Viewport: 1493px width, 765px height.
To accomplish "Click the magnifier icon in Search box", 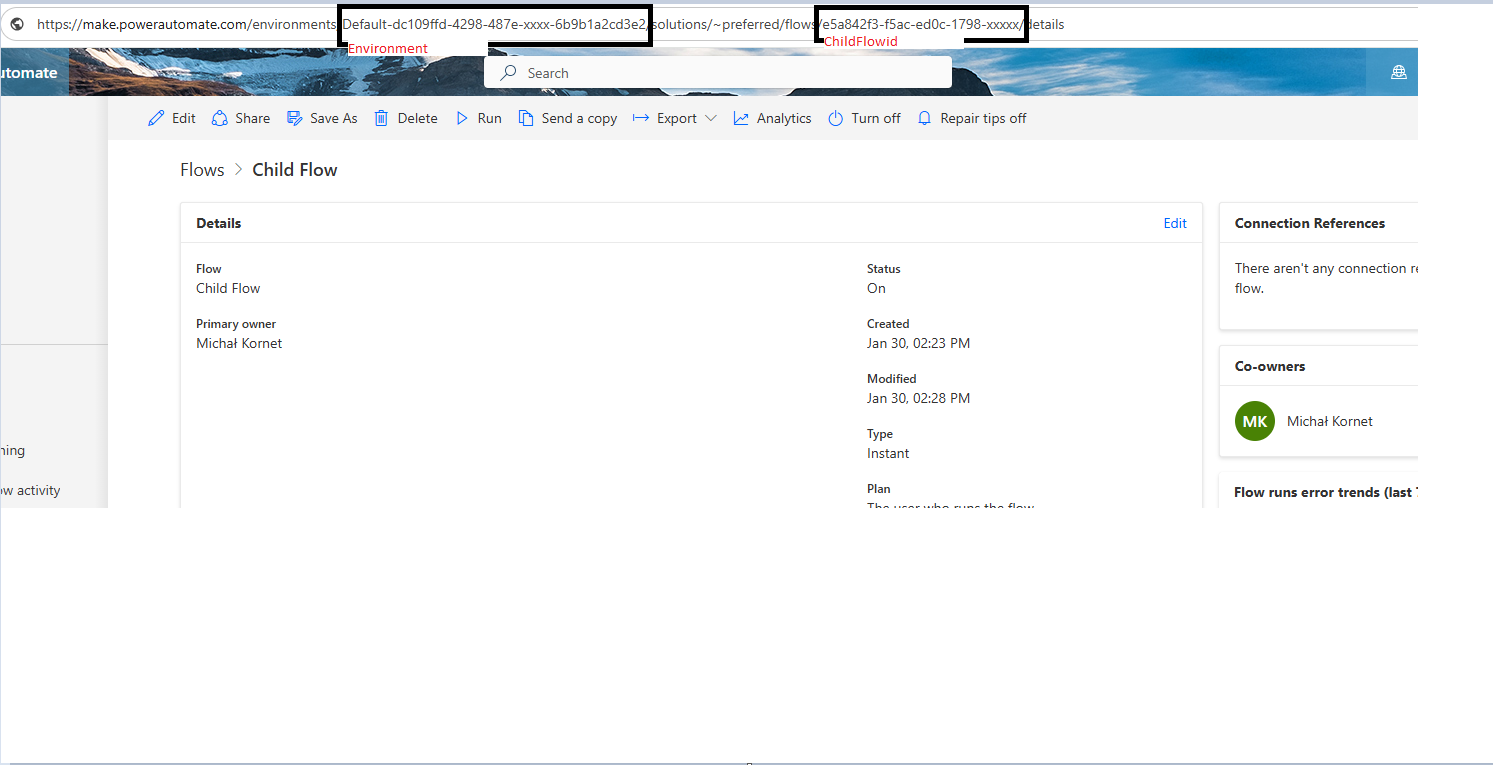I will tap(509, 73).
